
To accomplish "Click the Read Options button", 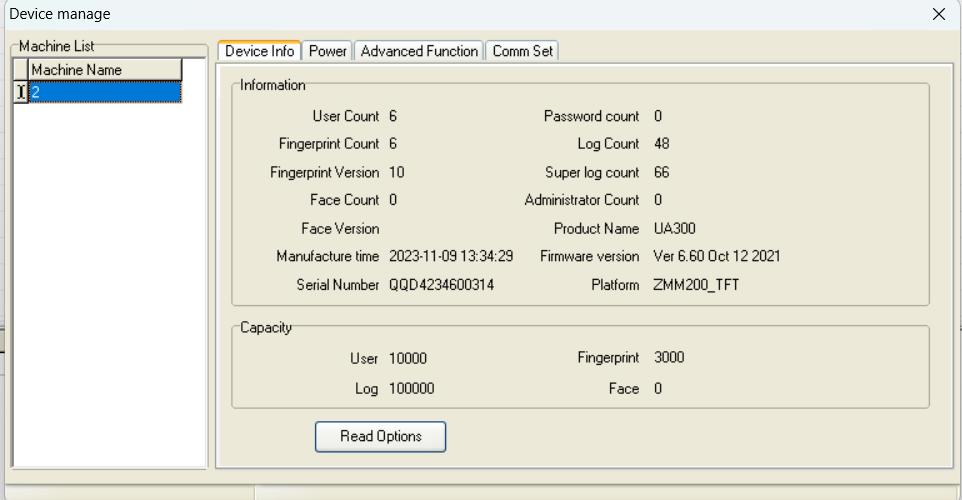I will [x=380, y=436].
